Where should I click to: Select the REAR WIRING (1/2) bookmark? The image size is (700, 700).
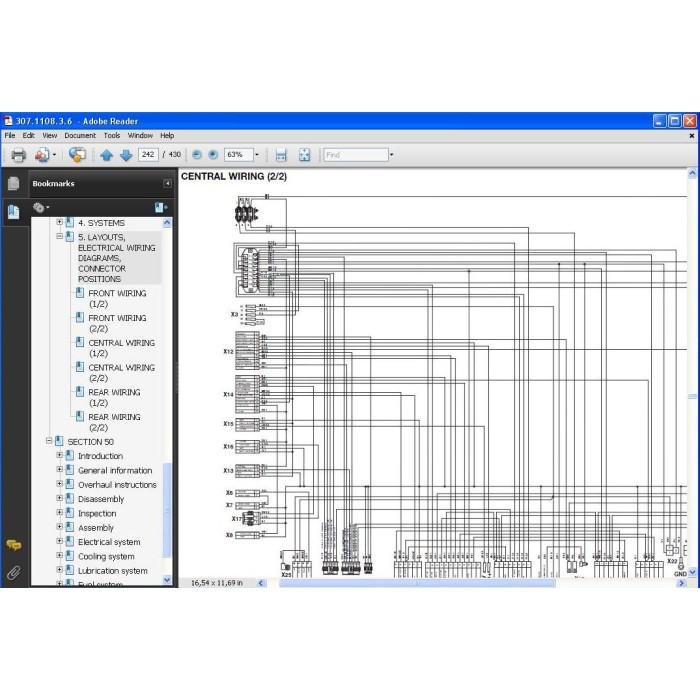coord(114,397)
